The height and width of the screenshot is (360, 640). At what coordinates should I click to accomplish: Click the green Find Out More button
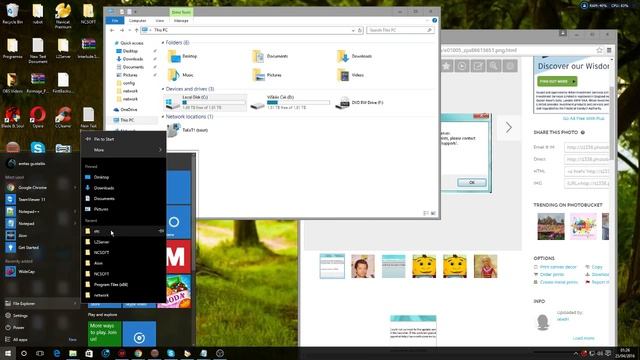tap(557, 81)
